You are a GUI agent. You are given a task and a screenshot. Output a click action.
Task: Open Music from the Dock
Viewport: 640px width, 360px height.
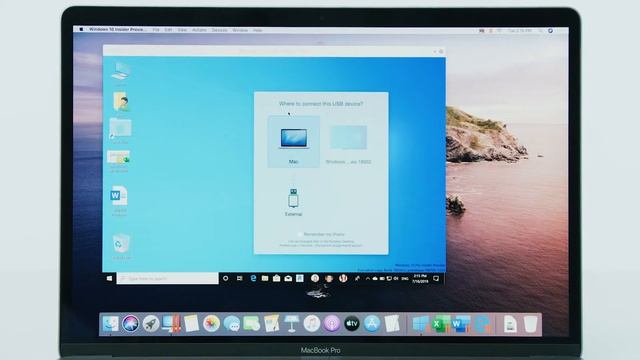(x=312, y=324)
